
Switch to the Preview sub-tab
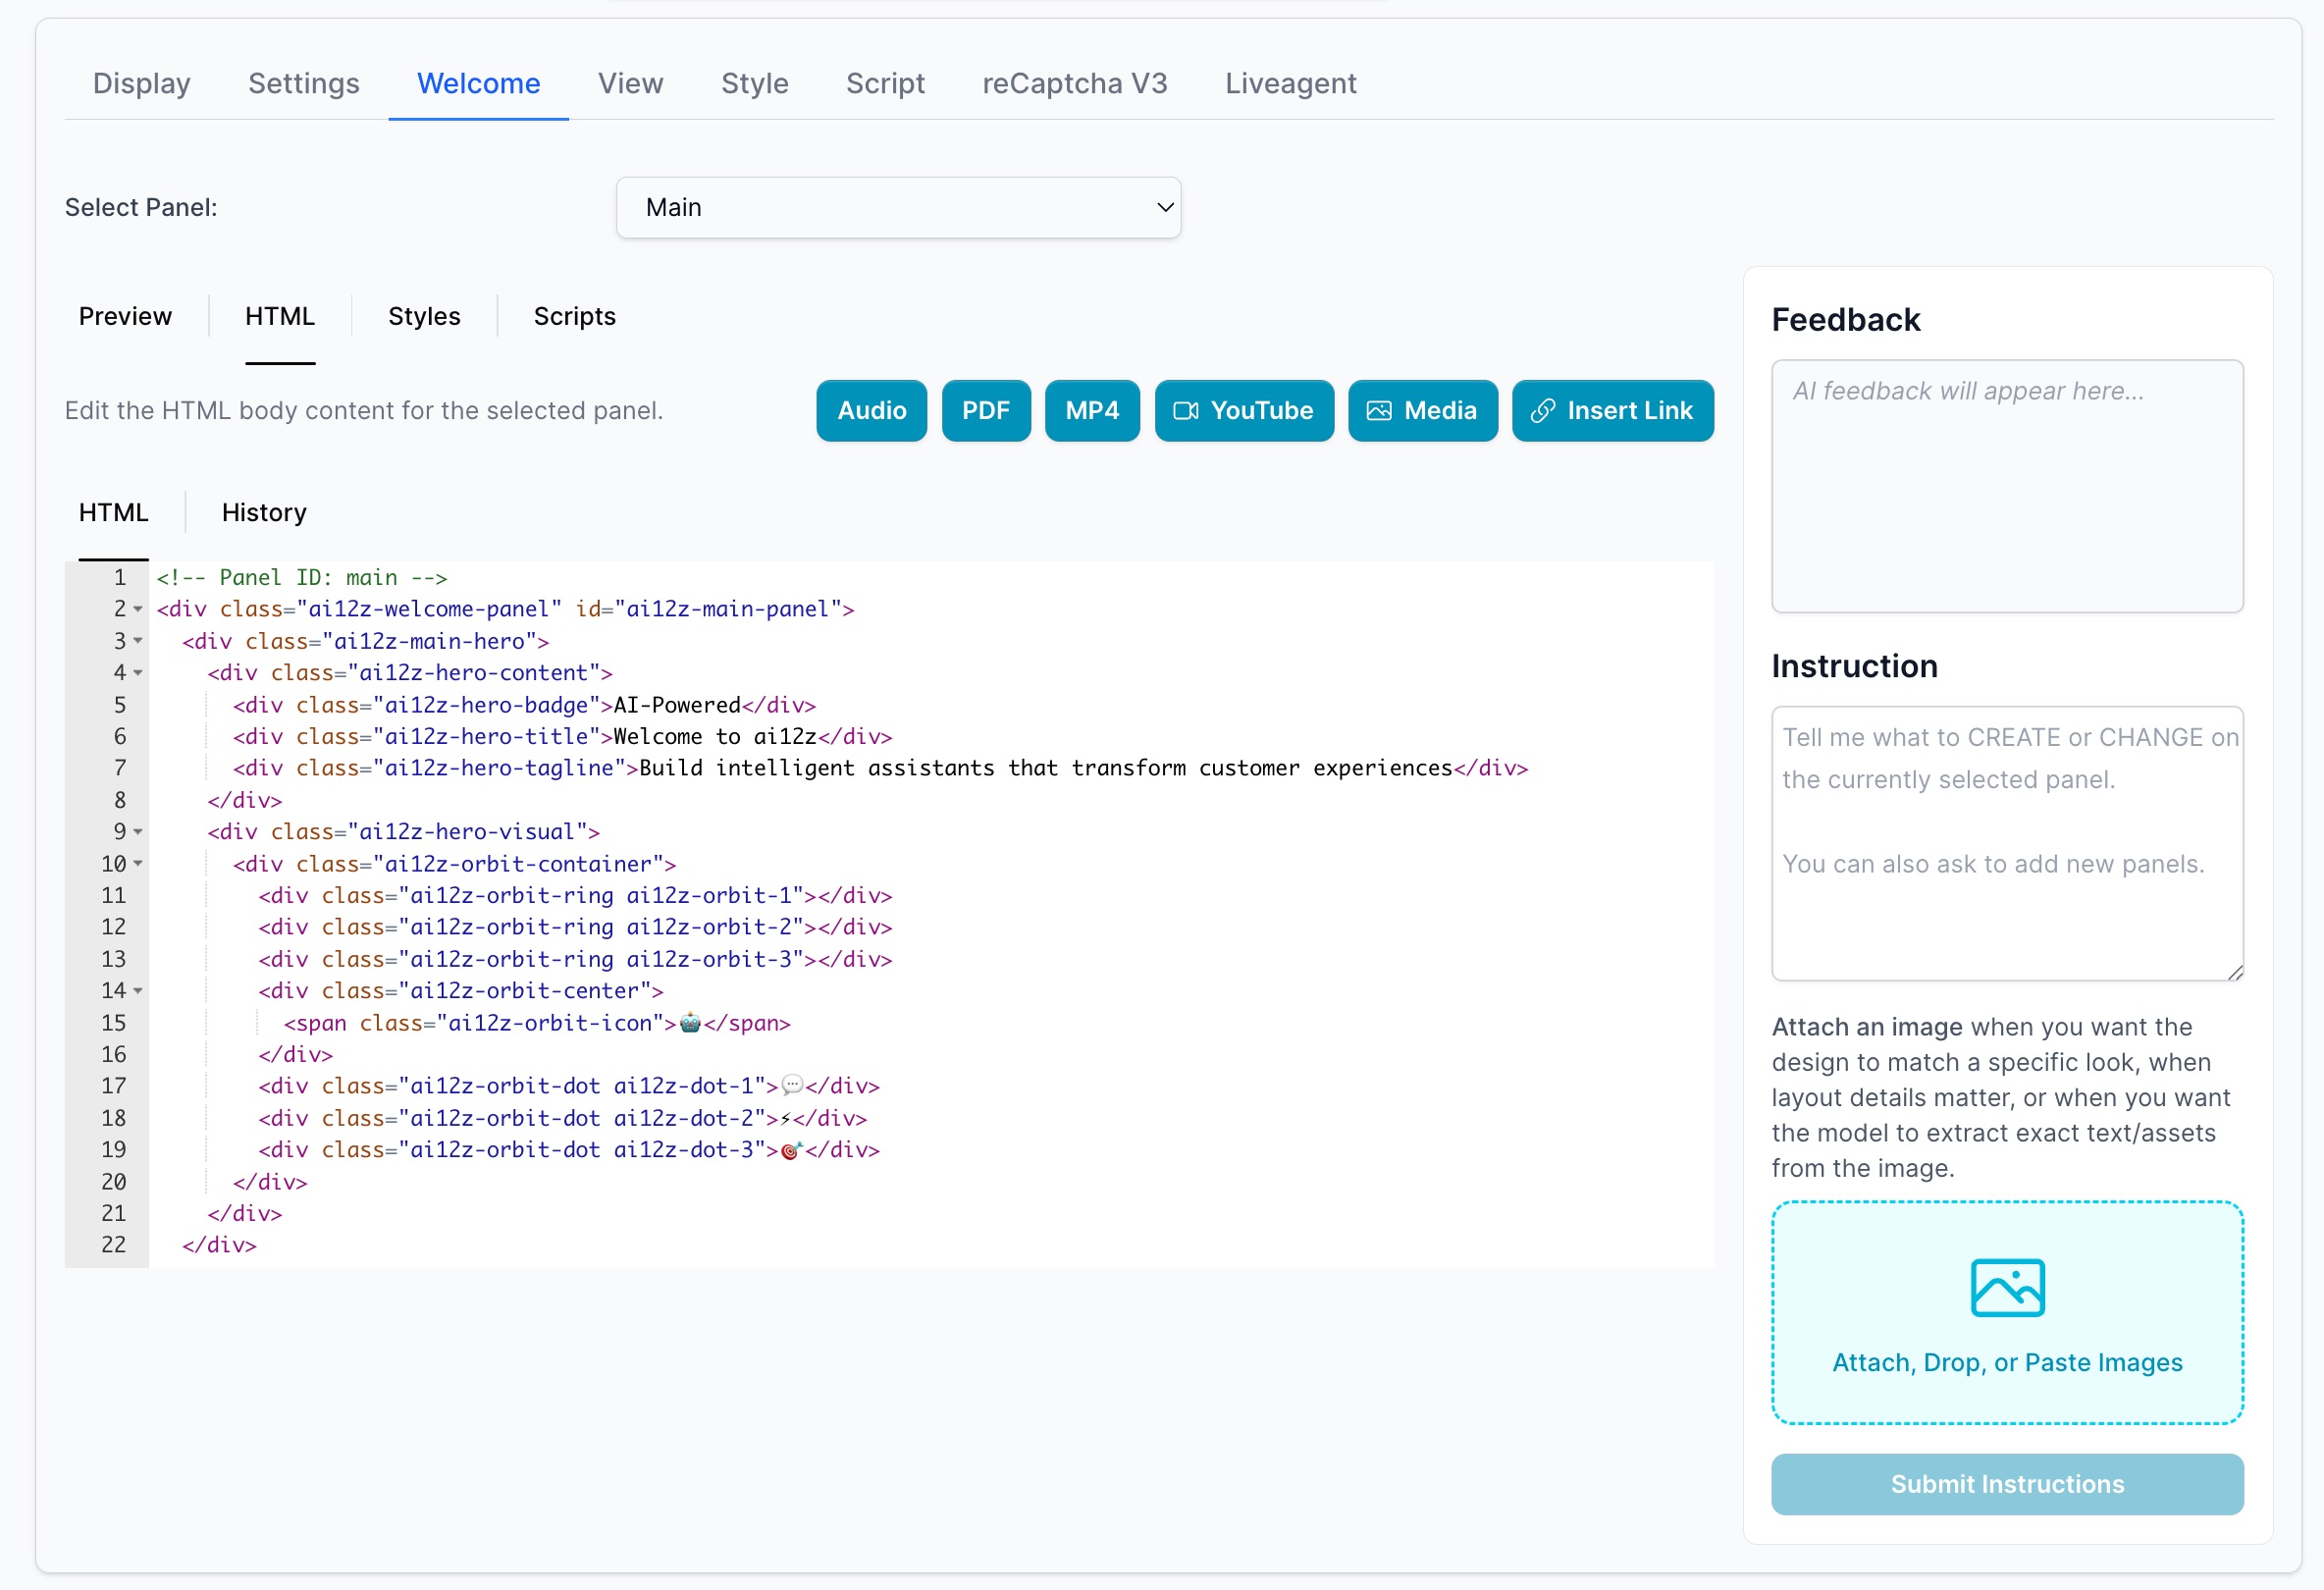[125, 316]
